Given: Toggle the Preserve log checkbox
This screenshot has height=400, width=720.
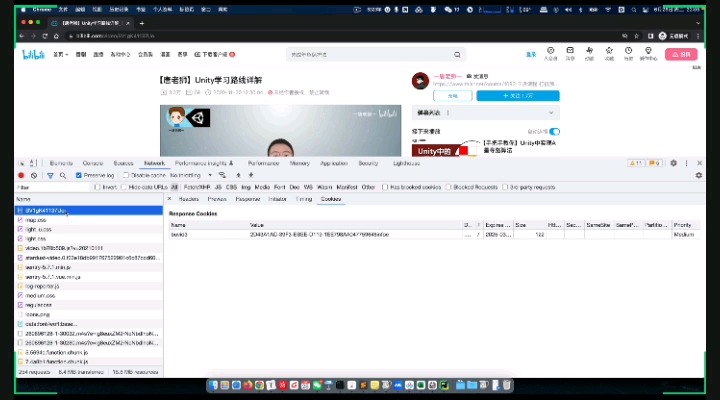Looking at the screenshot, I should tap(79, 175).
